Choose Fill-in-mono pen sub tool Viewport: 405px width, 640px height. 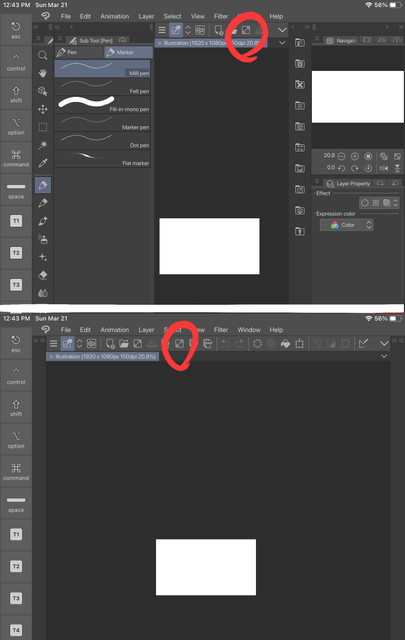[x=102, y=104]
